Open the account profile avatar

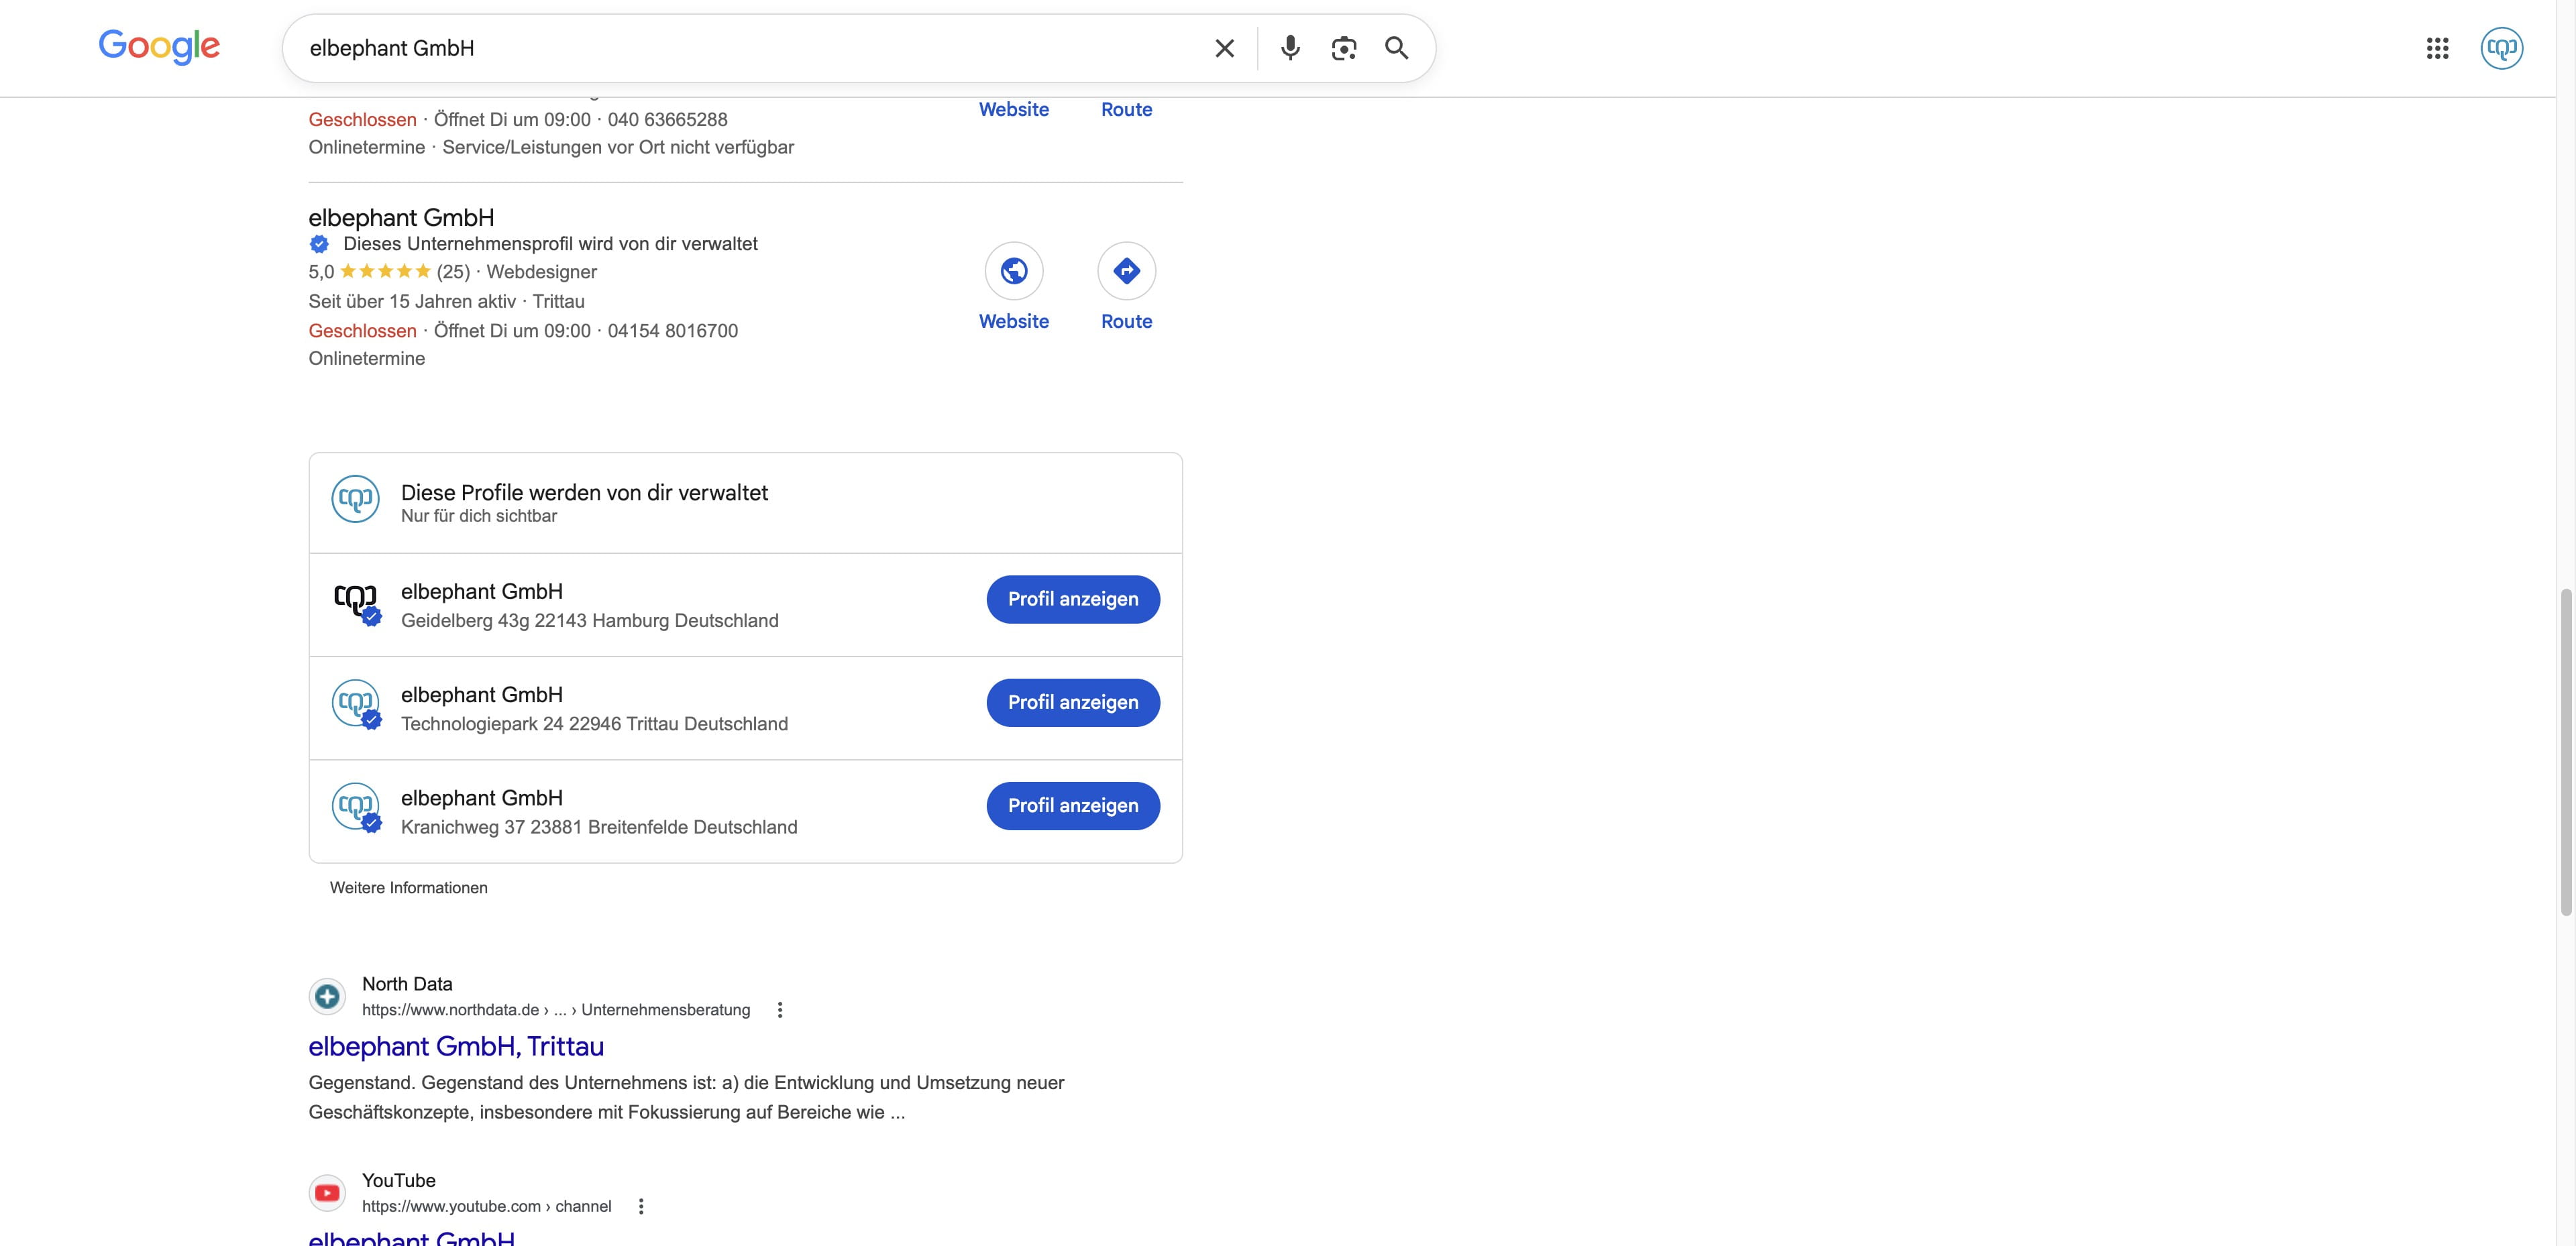2502,48
